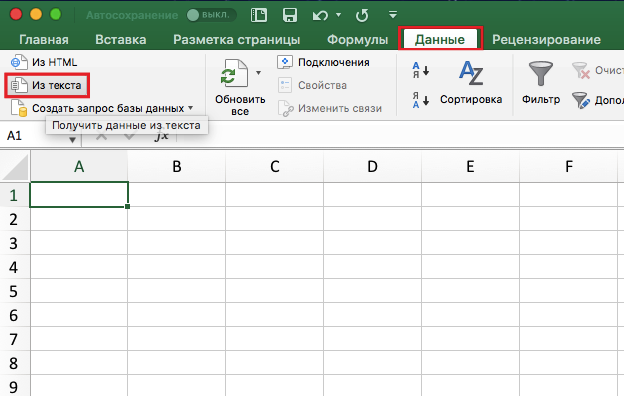This screenshot has width=624, height=396.
Task: Expand the Undo history dropdown arrow
Action: tap(339, 15)
